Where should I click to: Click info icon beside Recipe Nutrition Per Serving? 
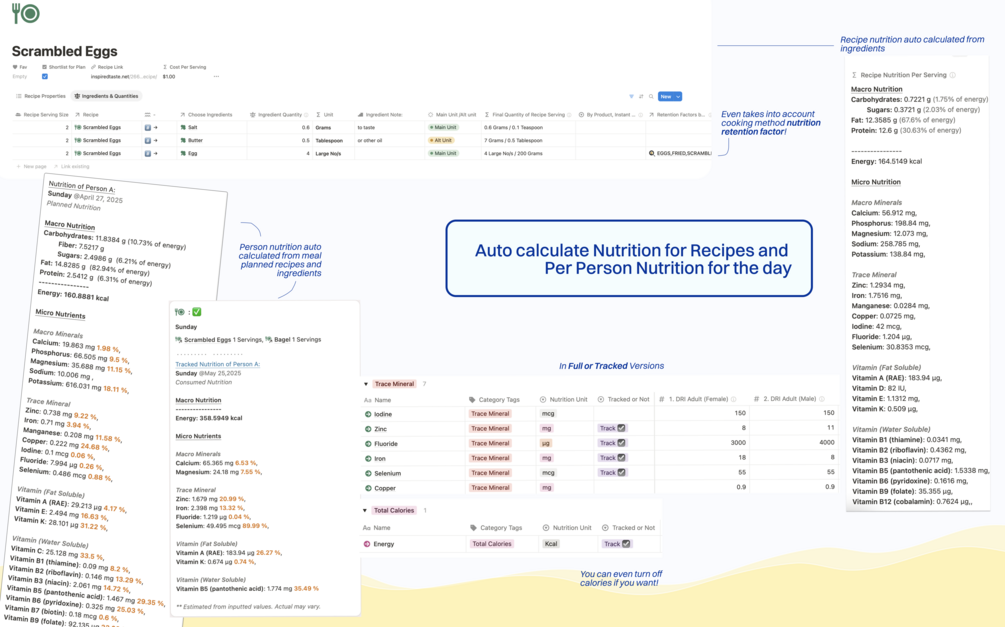pyautogui.click(x=952, y=75)
